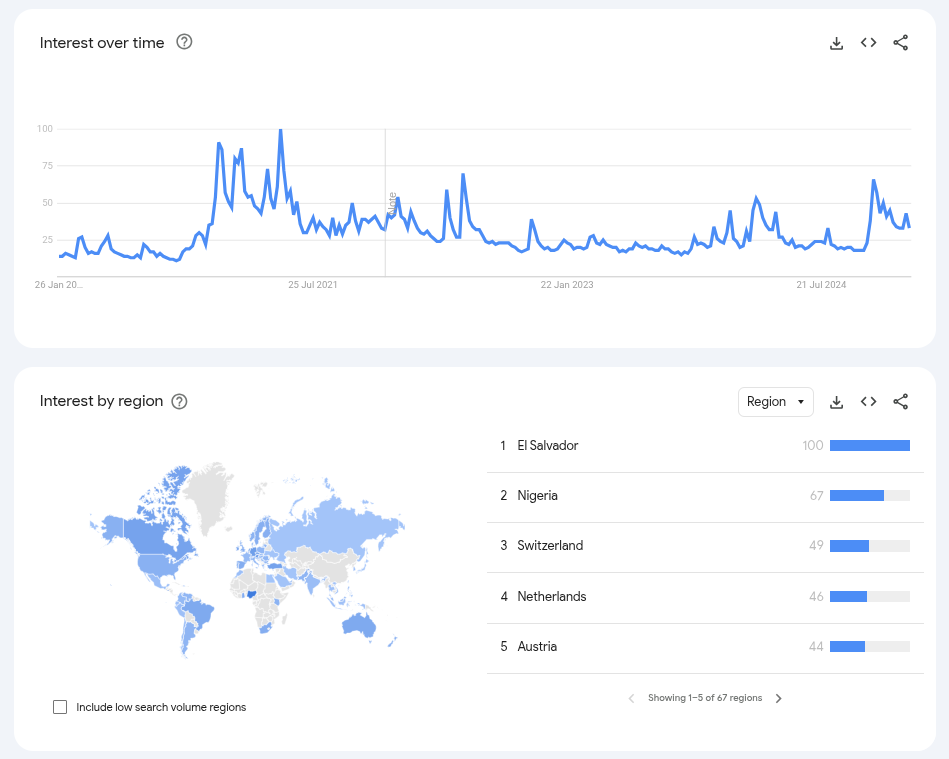Download the Interest by region data
949x759 pixels.
click(836, 401)
